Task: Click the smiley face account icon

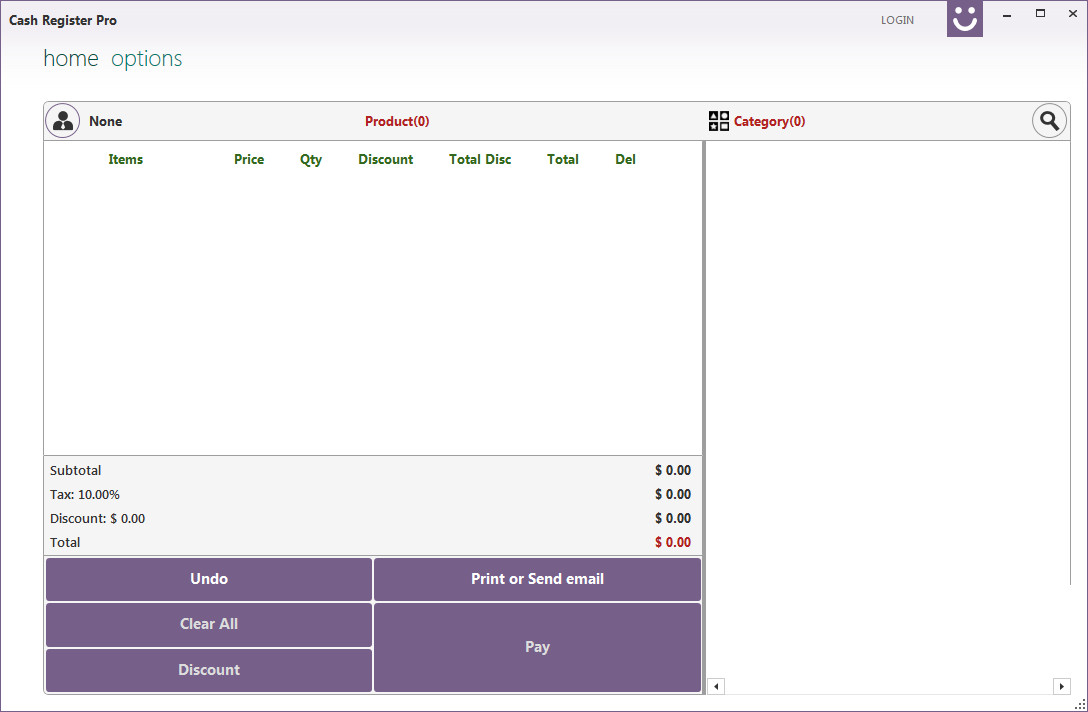Action: click(964, 19)
